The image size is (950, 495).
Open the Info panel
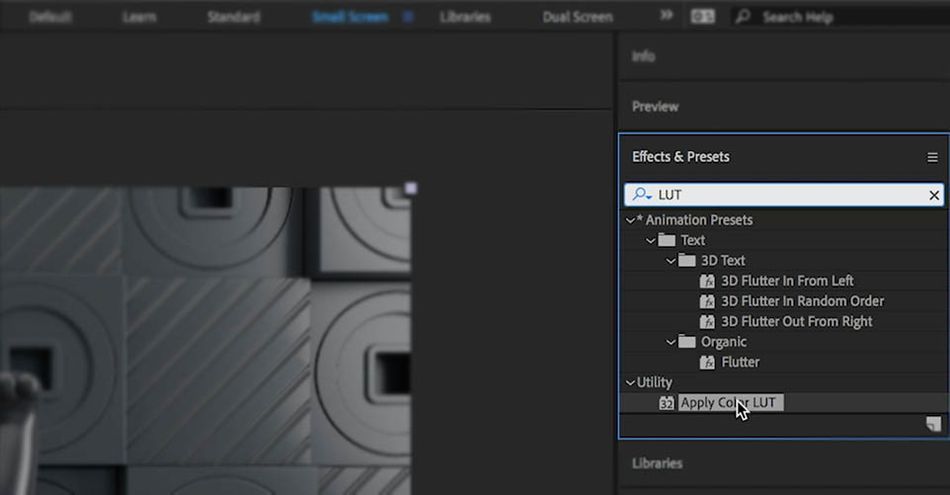643,56
